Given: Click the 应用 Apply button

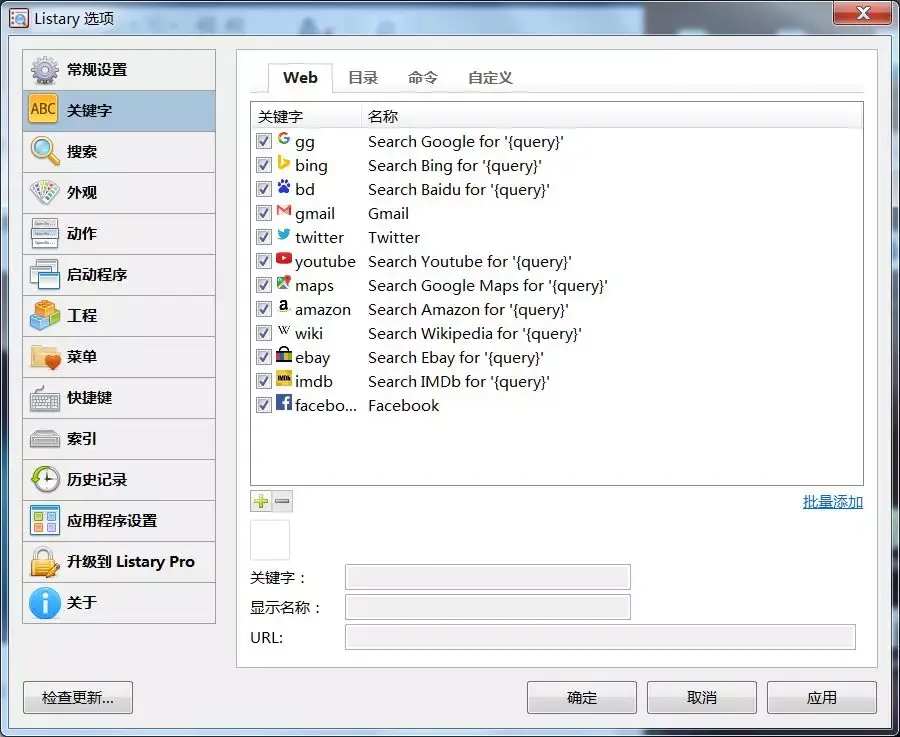Looking at the screenshot, I should (821, 697).
